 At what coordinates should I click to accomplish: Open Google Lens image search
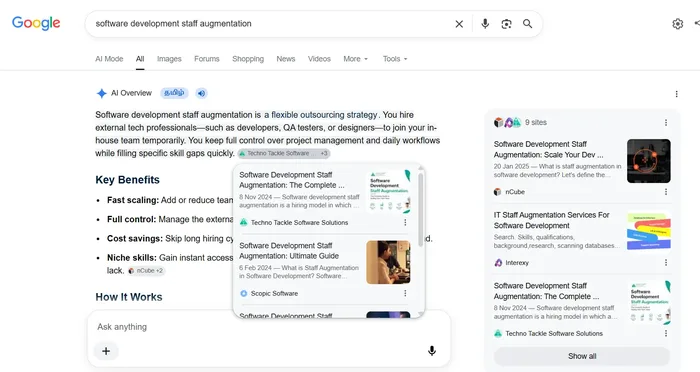[x=506, y=24]
